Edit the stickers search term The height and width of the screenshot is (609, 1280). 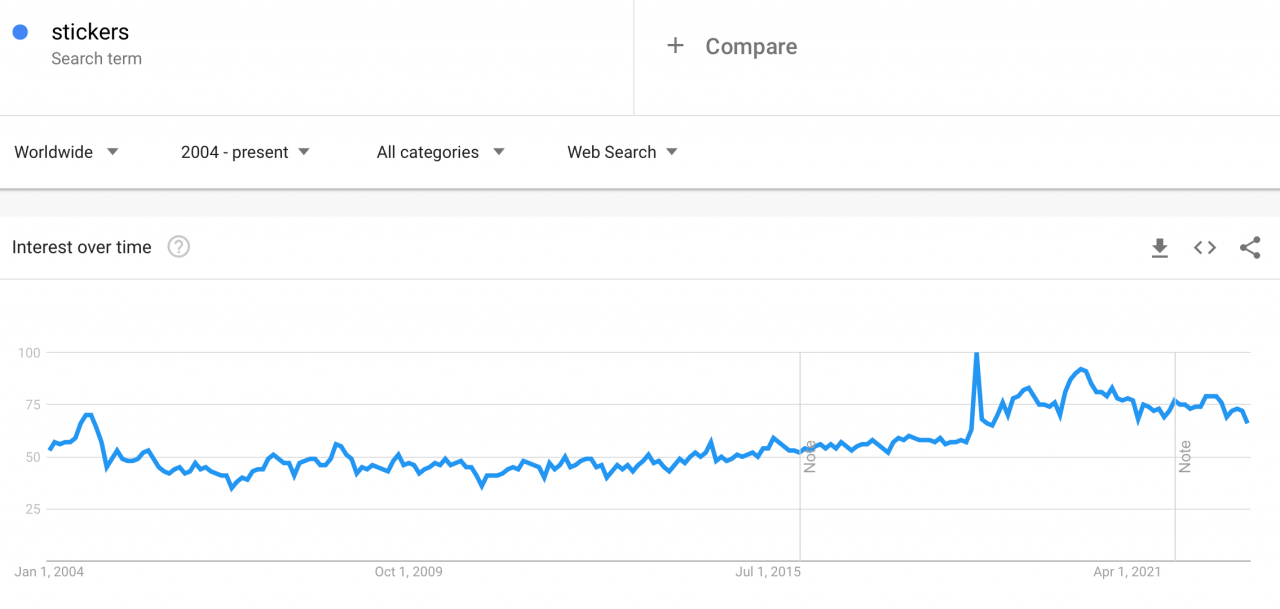click(x=90, y=32)
